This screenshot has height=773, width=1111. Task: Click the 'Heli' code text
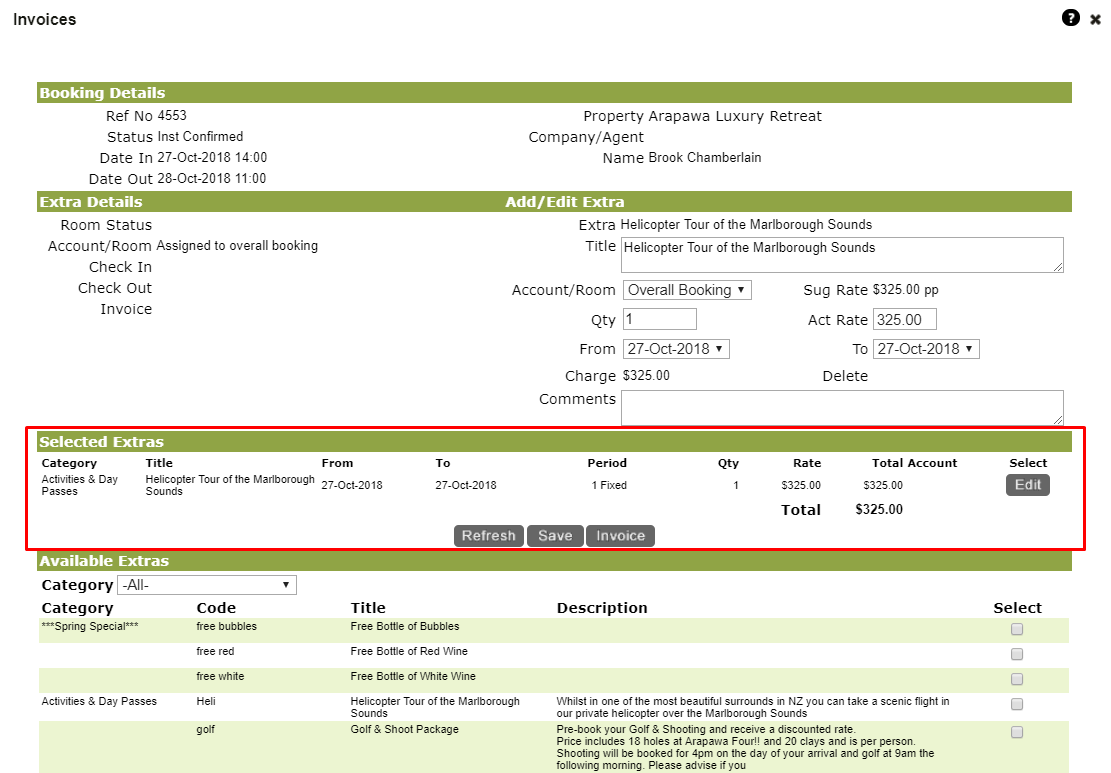(x=205, y=701)
